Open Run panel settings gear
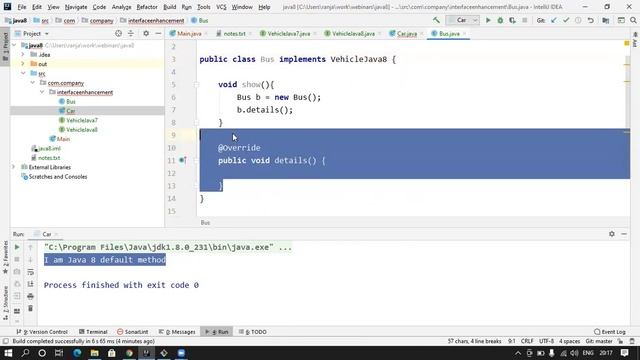 click(x=611, y=234)
